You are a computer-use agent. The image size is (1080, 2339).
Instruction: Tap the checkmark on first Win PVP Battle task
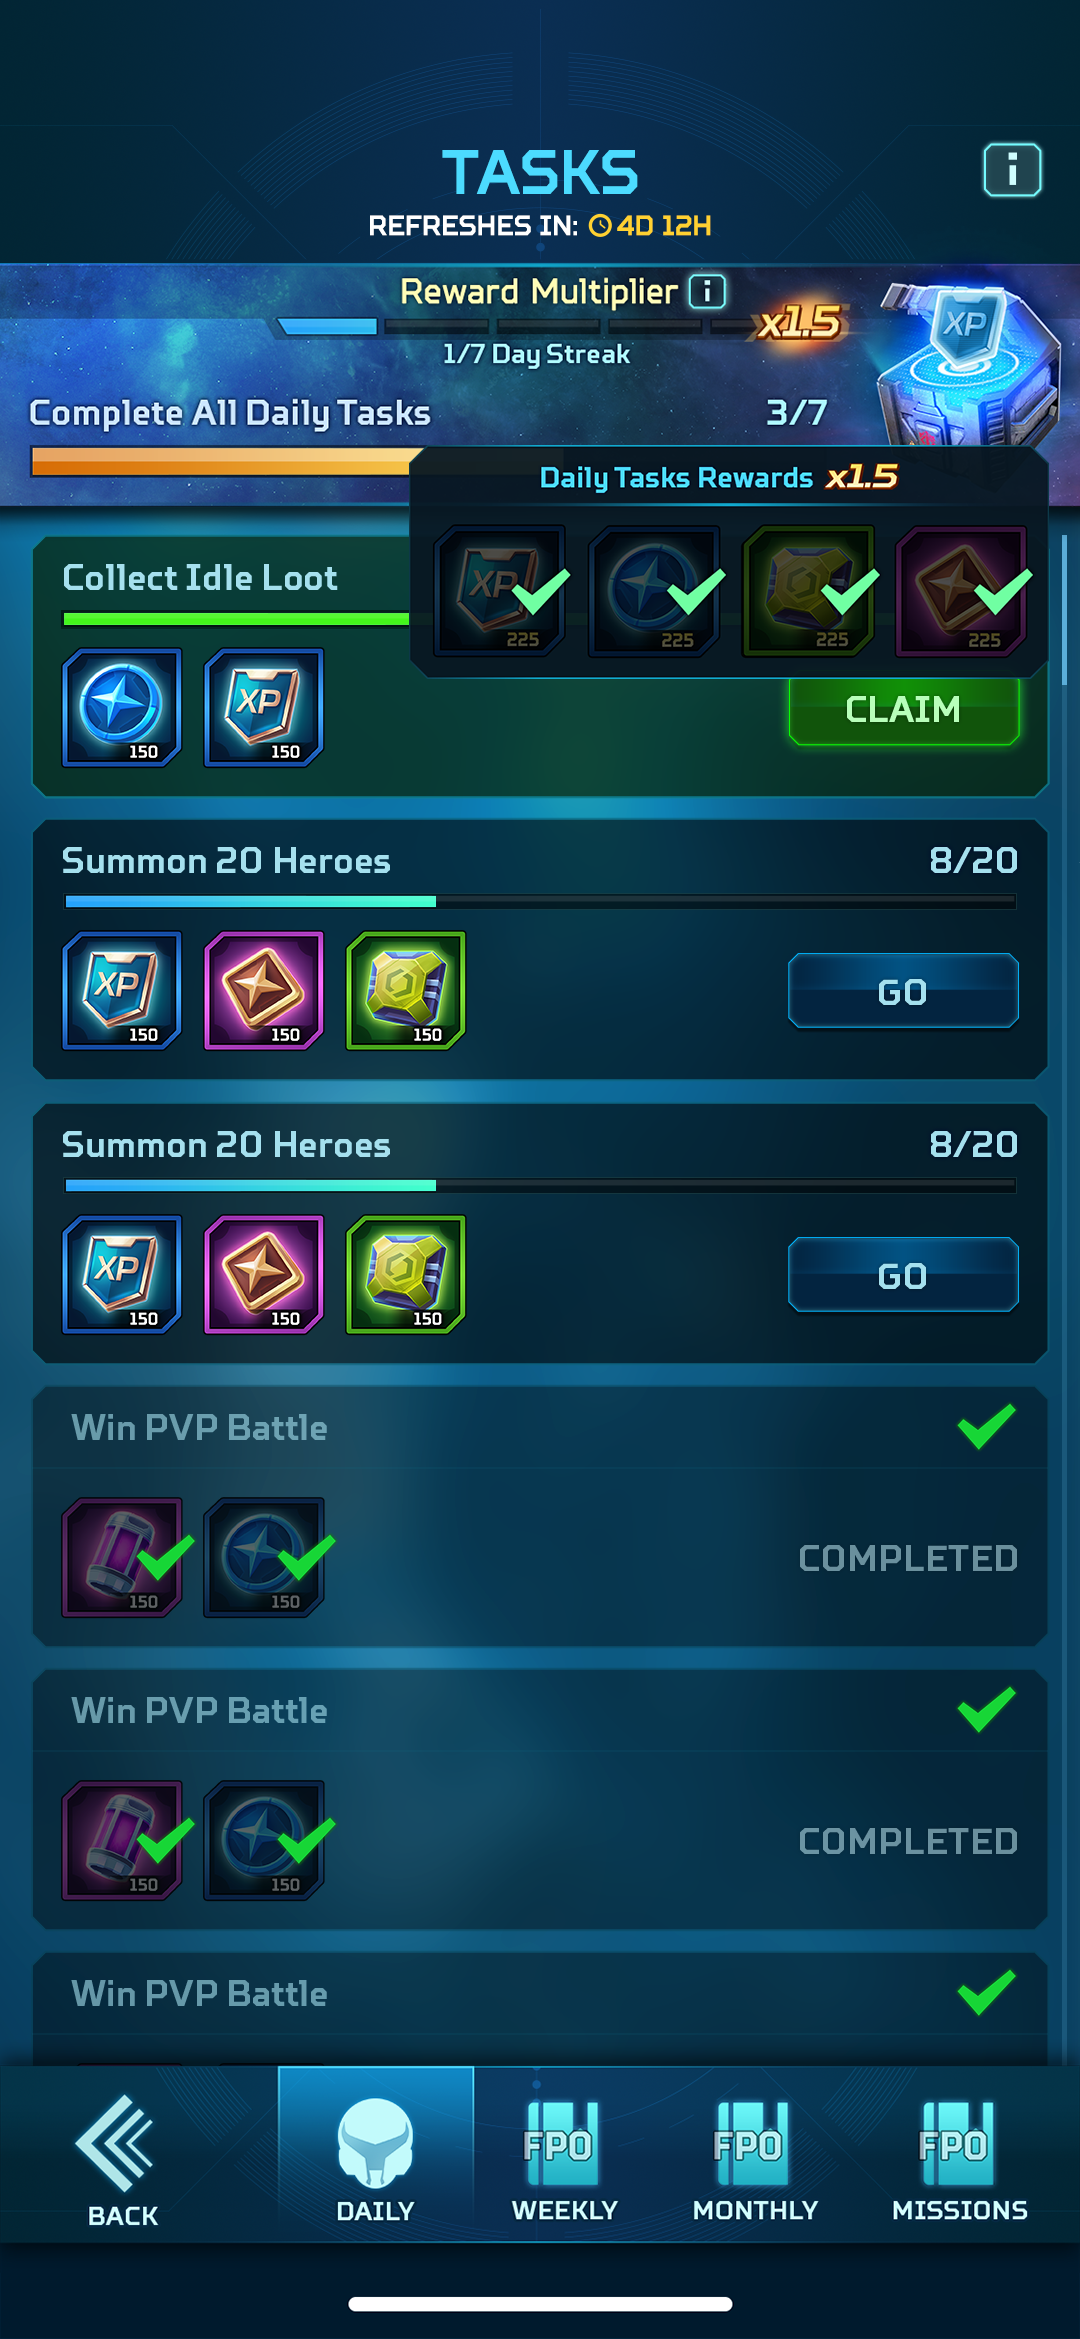coord(986,1426)
